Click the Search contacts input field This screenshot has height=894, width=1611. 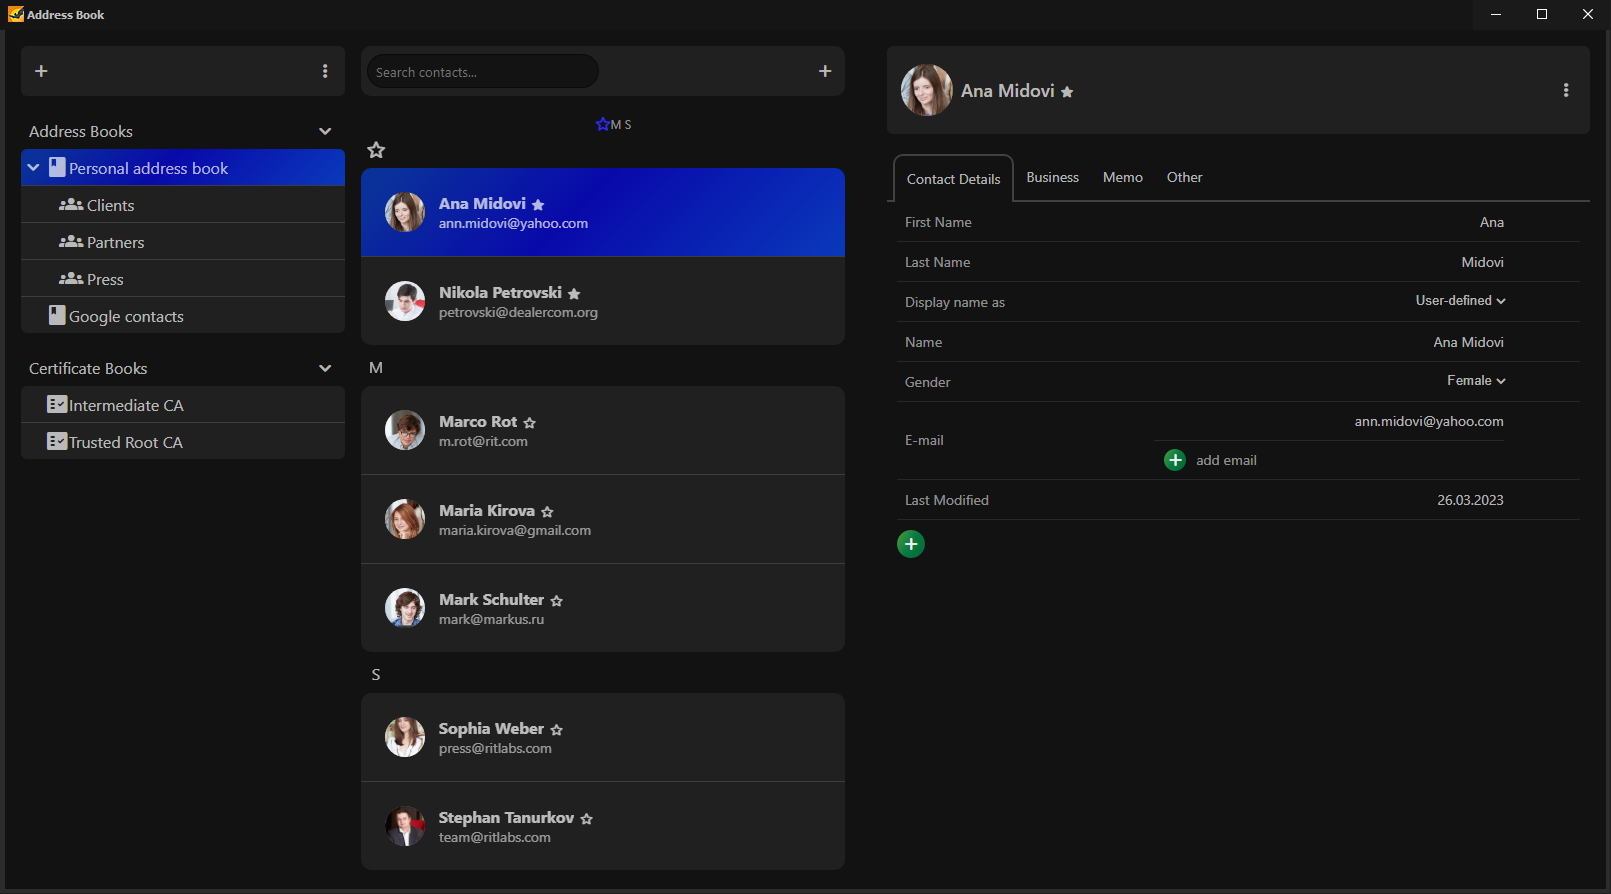482,72
